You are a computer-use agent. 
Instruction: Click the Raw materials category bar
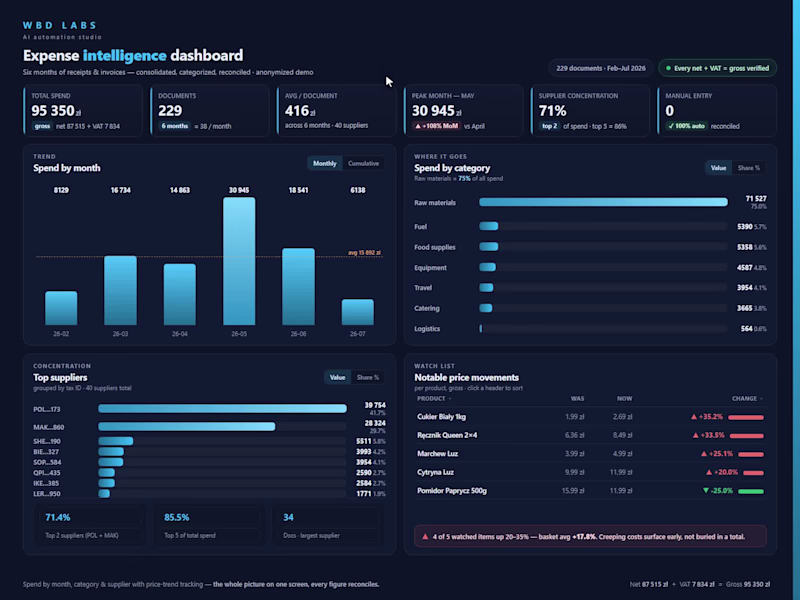(x=603, y=203)
